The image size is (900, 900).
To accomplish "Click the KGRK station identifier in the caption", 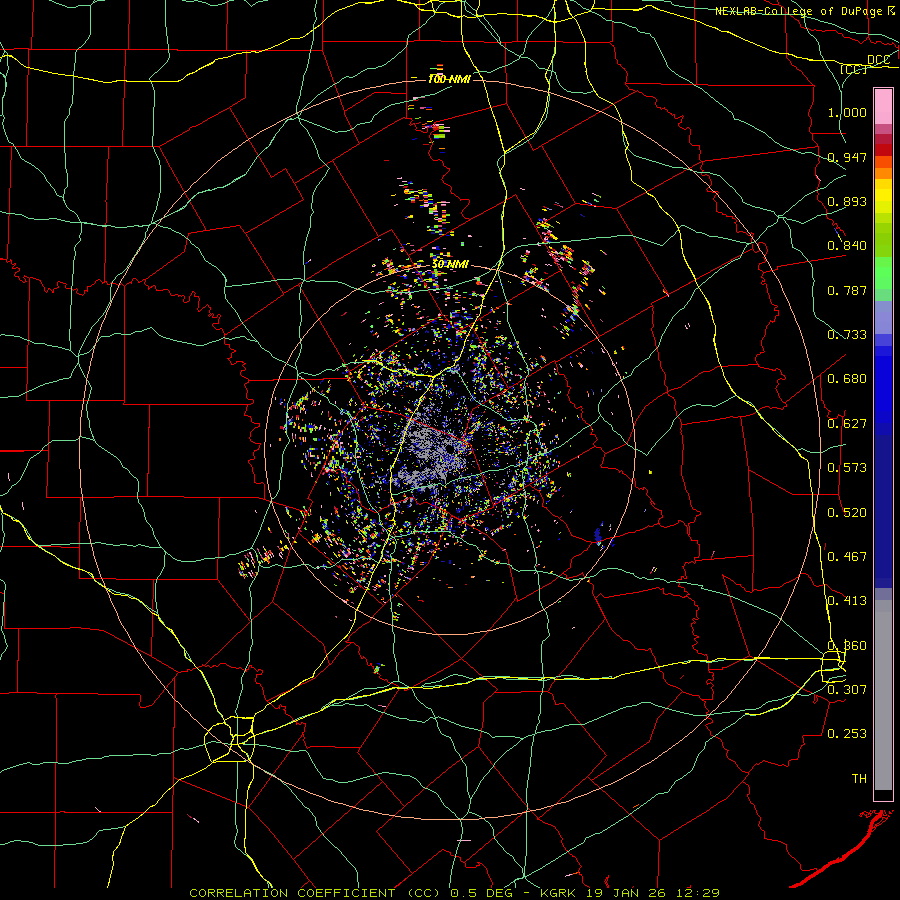I will tap(560, 893).
